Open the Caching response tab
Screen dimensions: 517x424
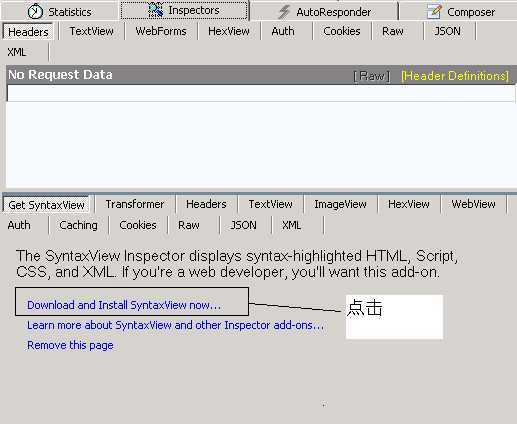(x=78, y=225)
